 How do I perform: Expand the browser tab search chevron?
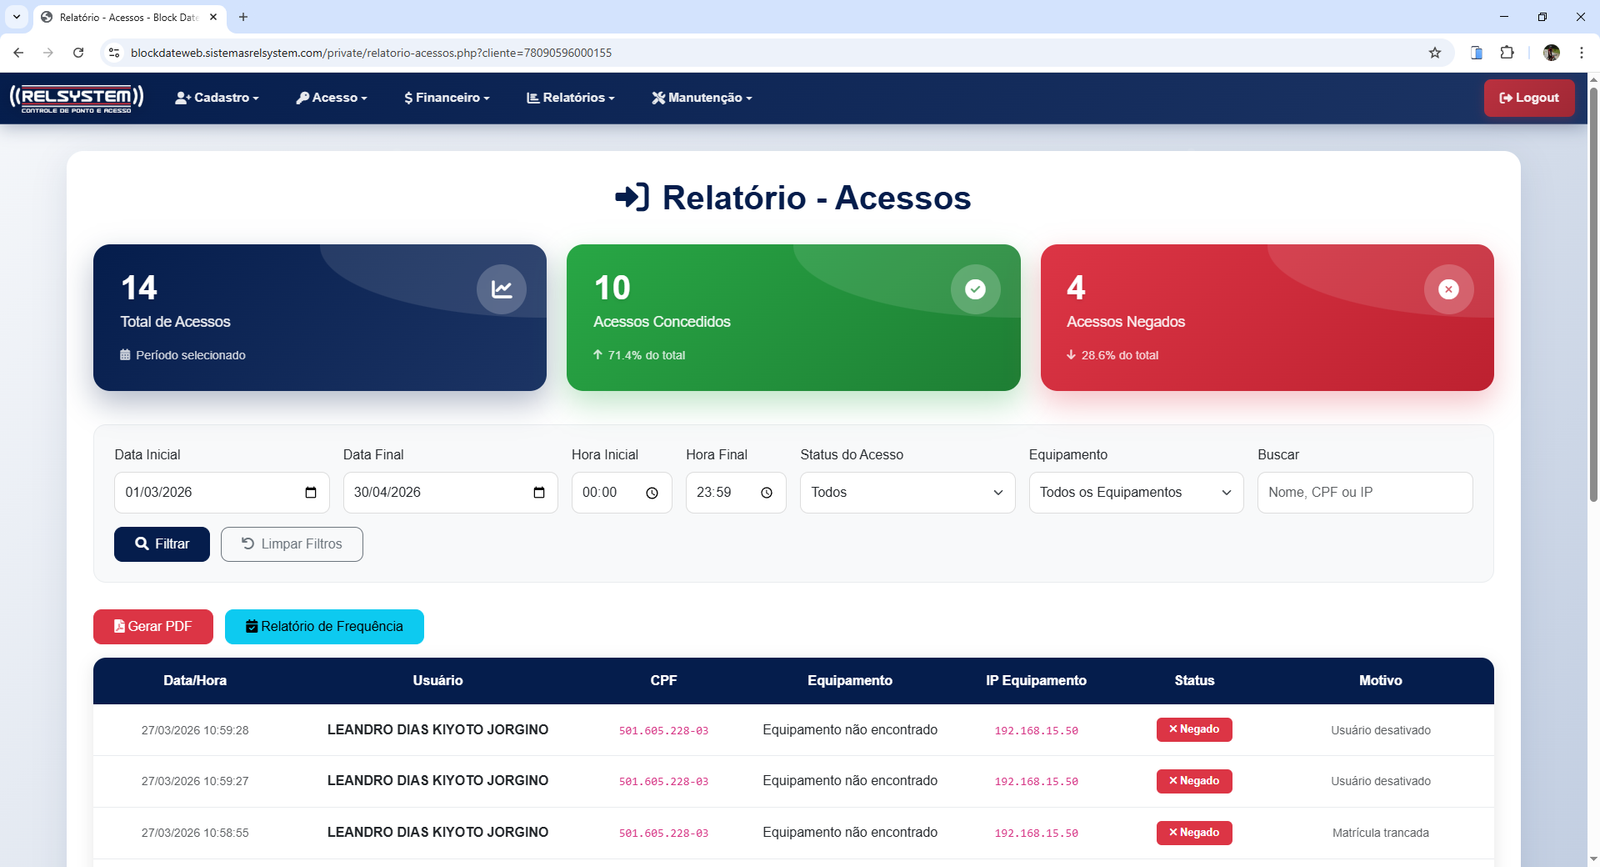coord(16,17)
